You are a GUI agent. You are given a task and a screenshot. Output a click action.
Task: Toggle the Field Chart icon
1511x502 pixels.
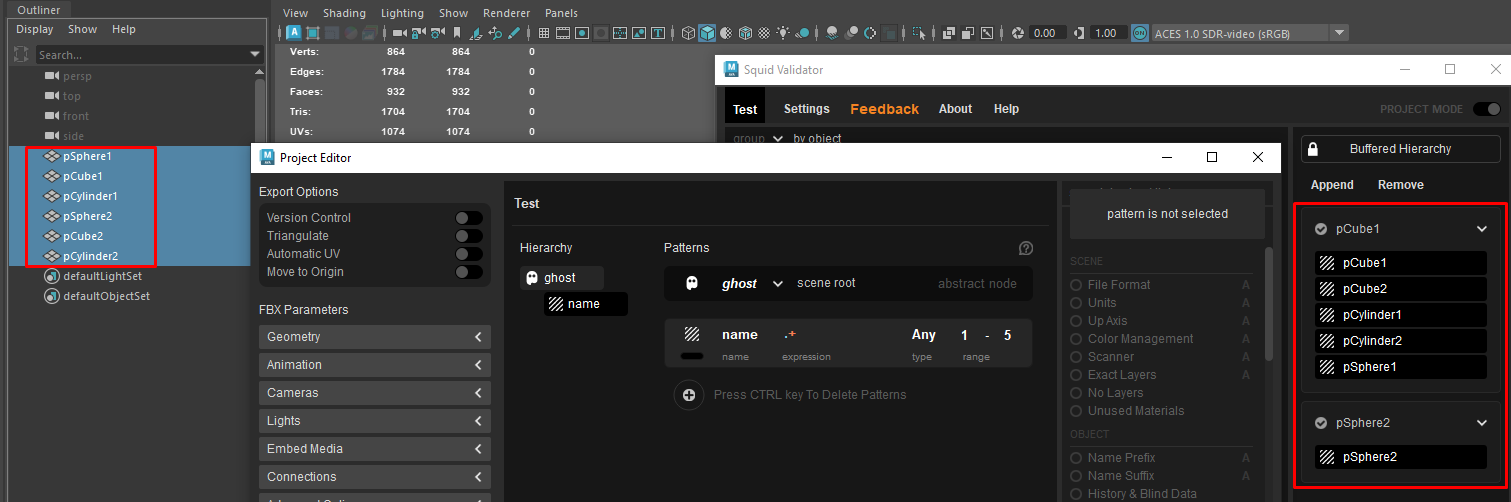pos(620,33)
